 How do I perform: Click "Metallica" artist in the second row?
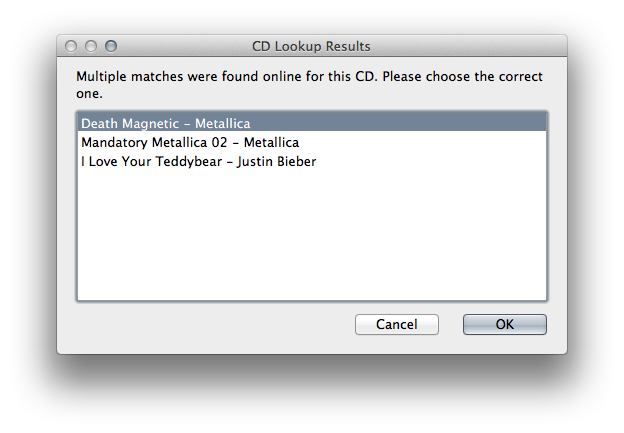pyautogui.click(x=272, y=143)
